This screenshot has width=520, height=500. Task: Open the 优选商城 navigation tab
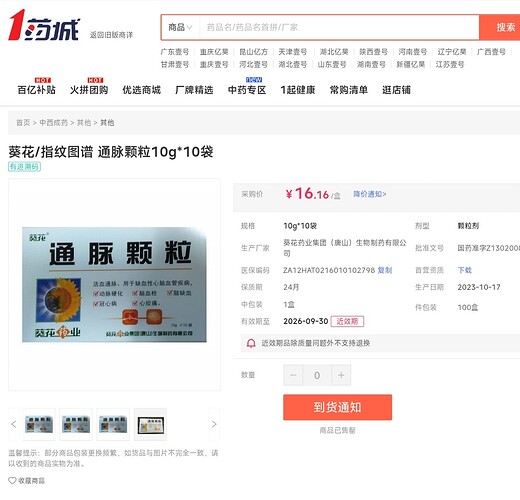142,90
